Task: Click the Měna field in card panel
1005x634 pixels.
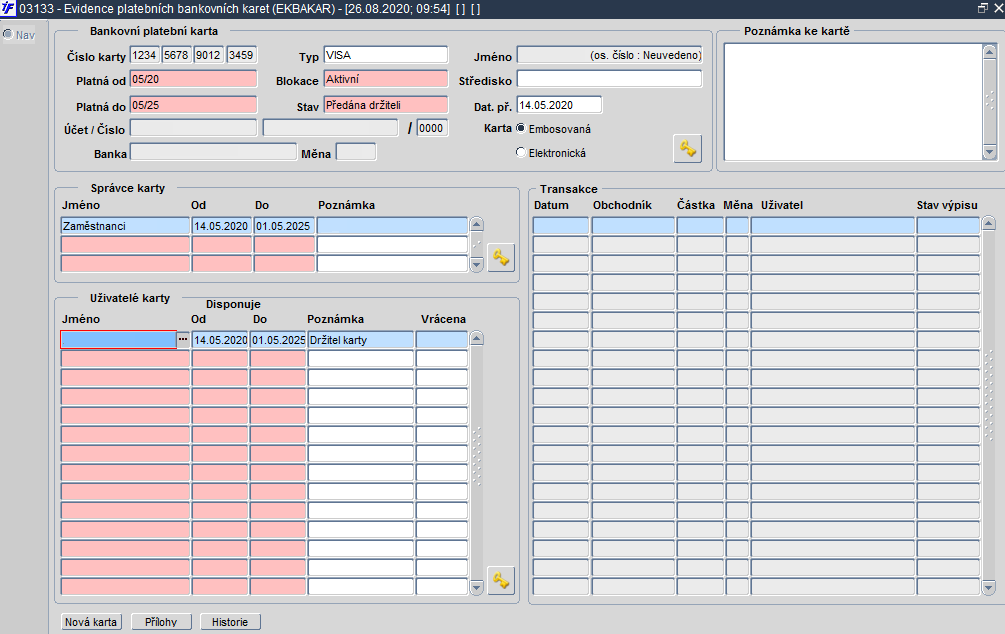Action: coord(356,153)
